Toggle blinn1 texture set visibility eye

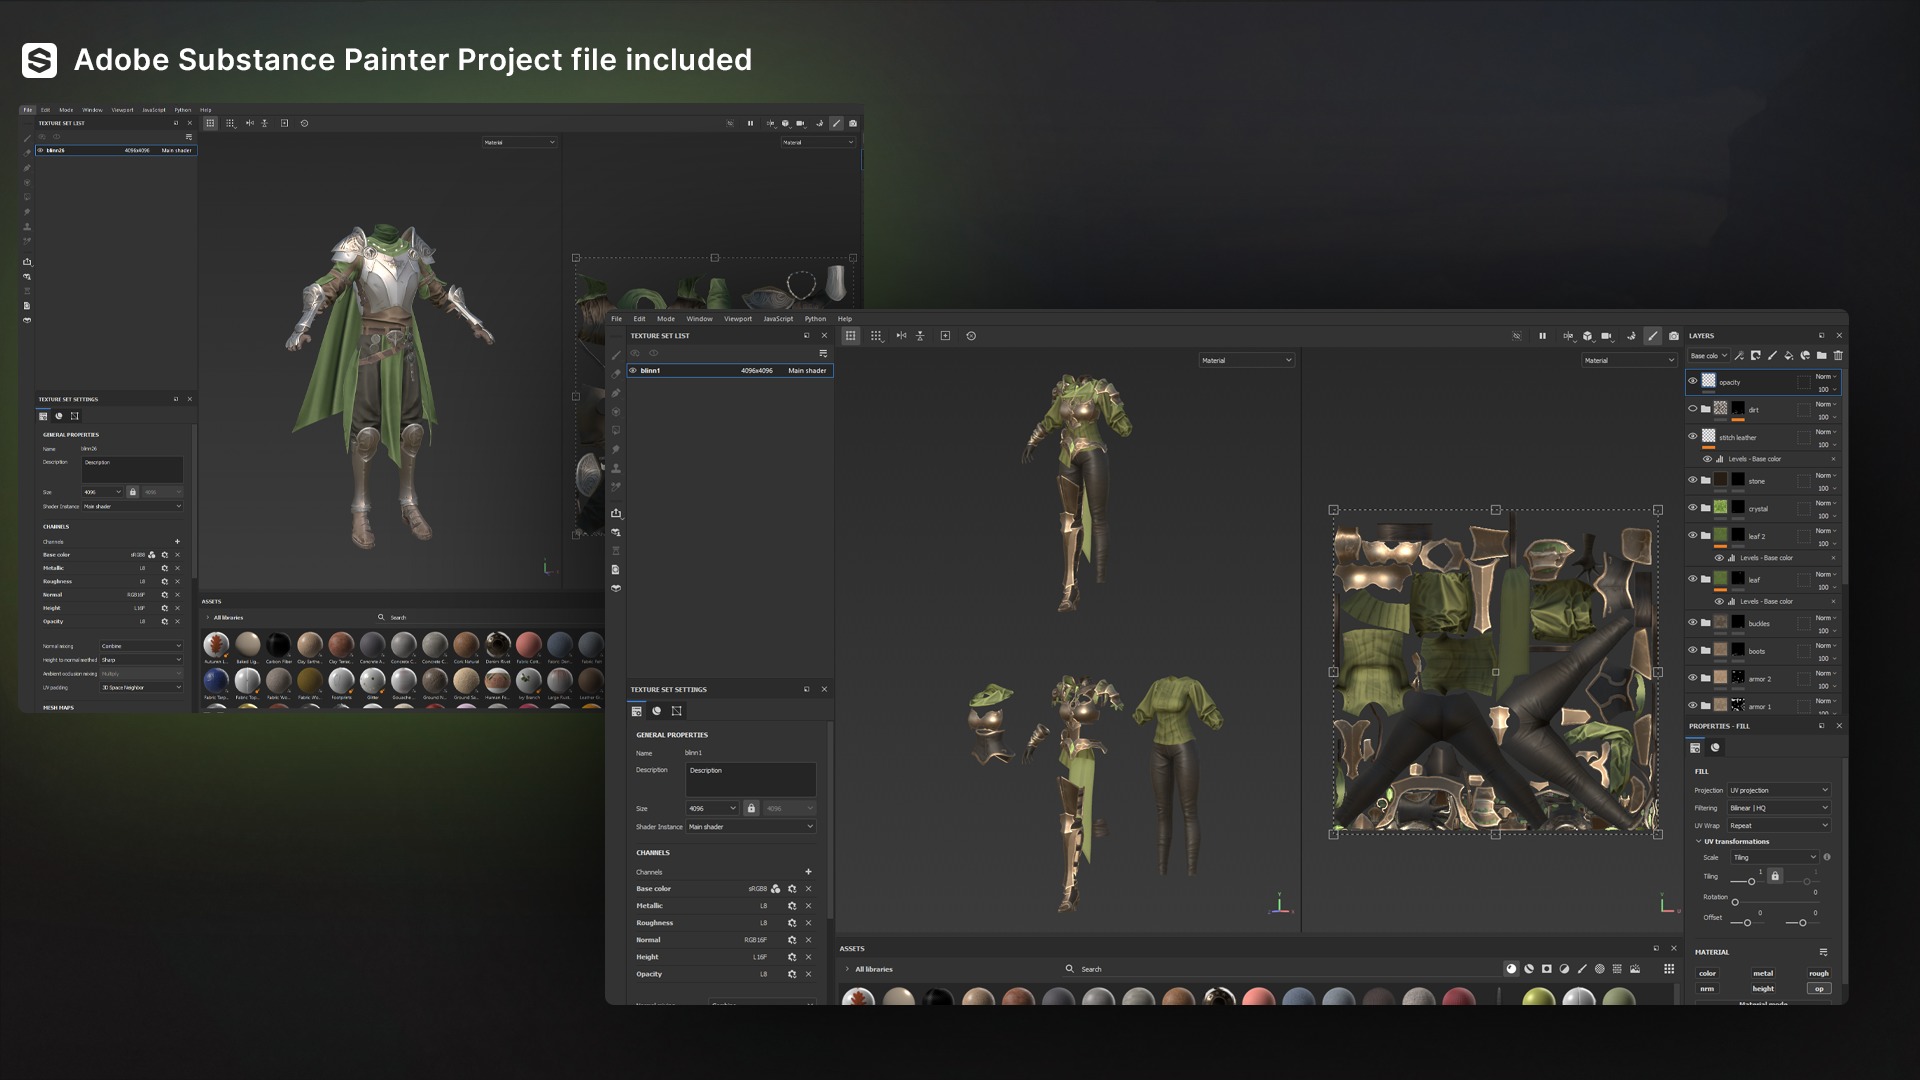(x=632, y=370)
